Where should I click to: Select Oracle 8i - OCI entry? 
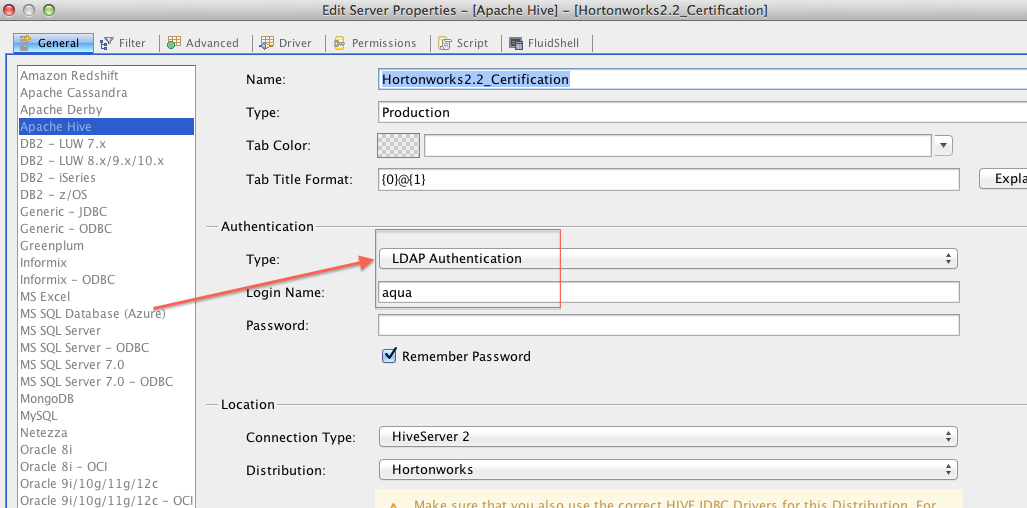[107, 467]
